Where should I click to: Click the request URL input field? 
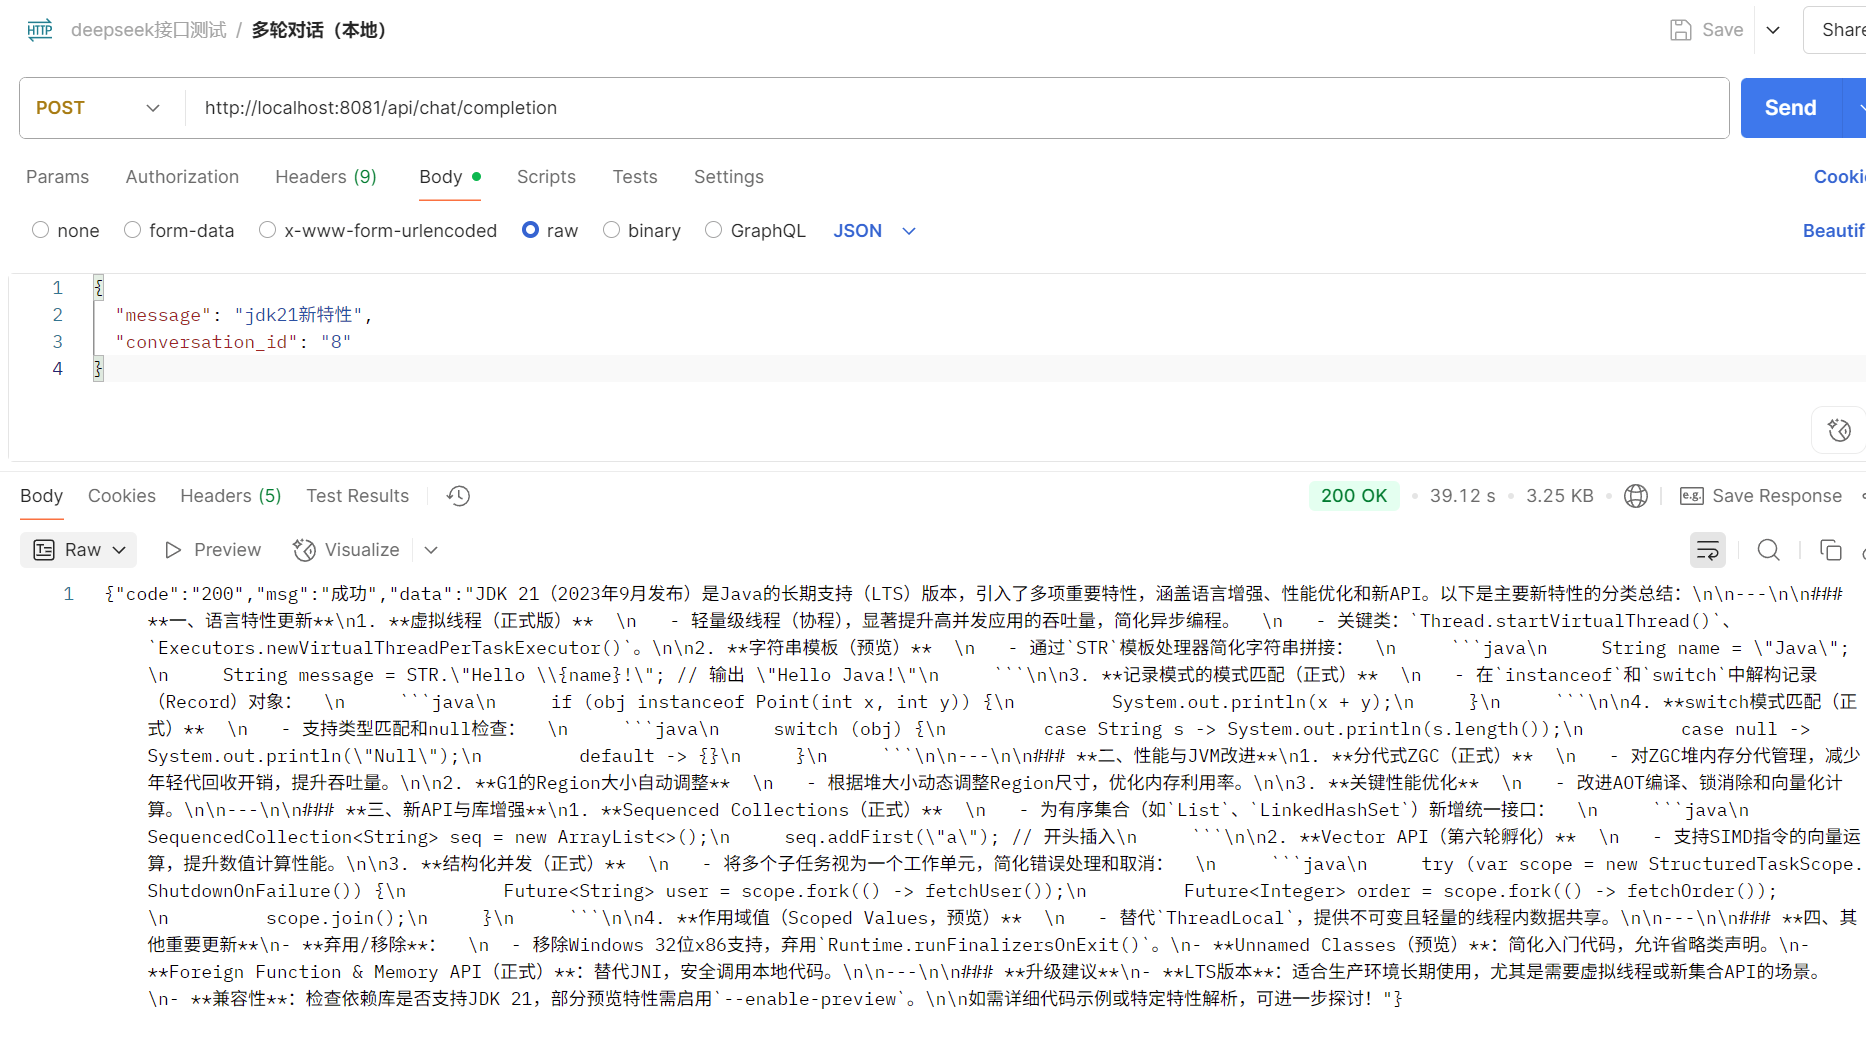point(955,108)
